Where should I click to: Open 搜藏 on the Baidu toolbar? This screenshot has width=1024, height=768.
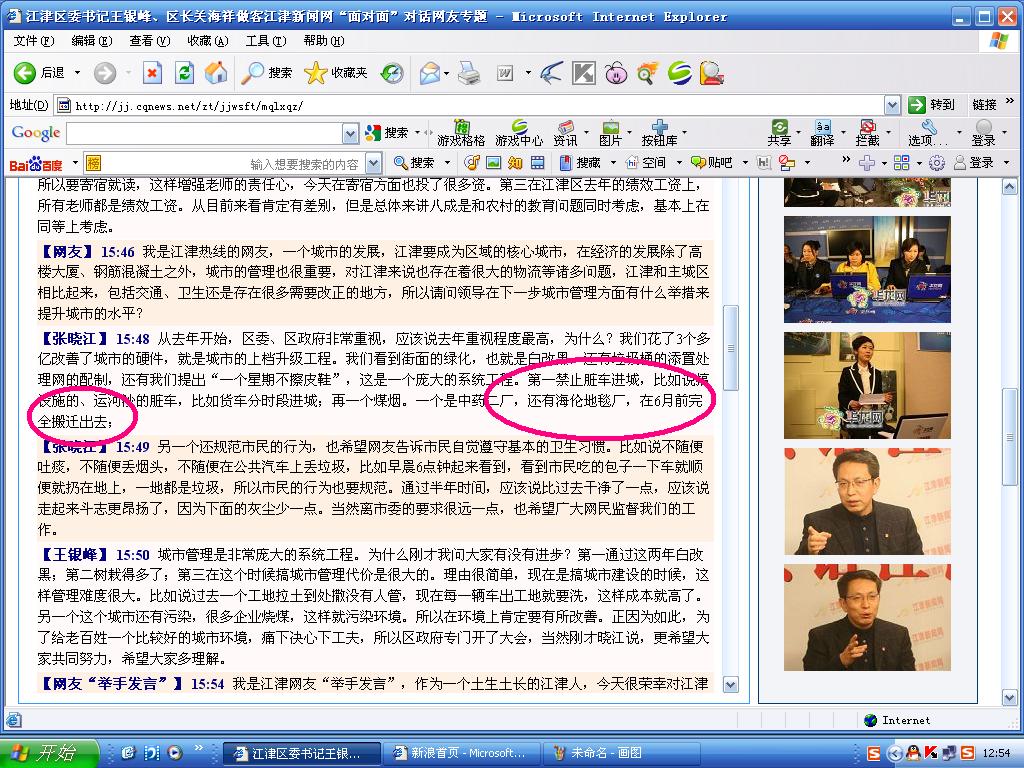click(x=580, y=163)
